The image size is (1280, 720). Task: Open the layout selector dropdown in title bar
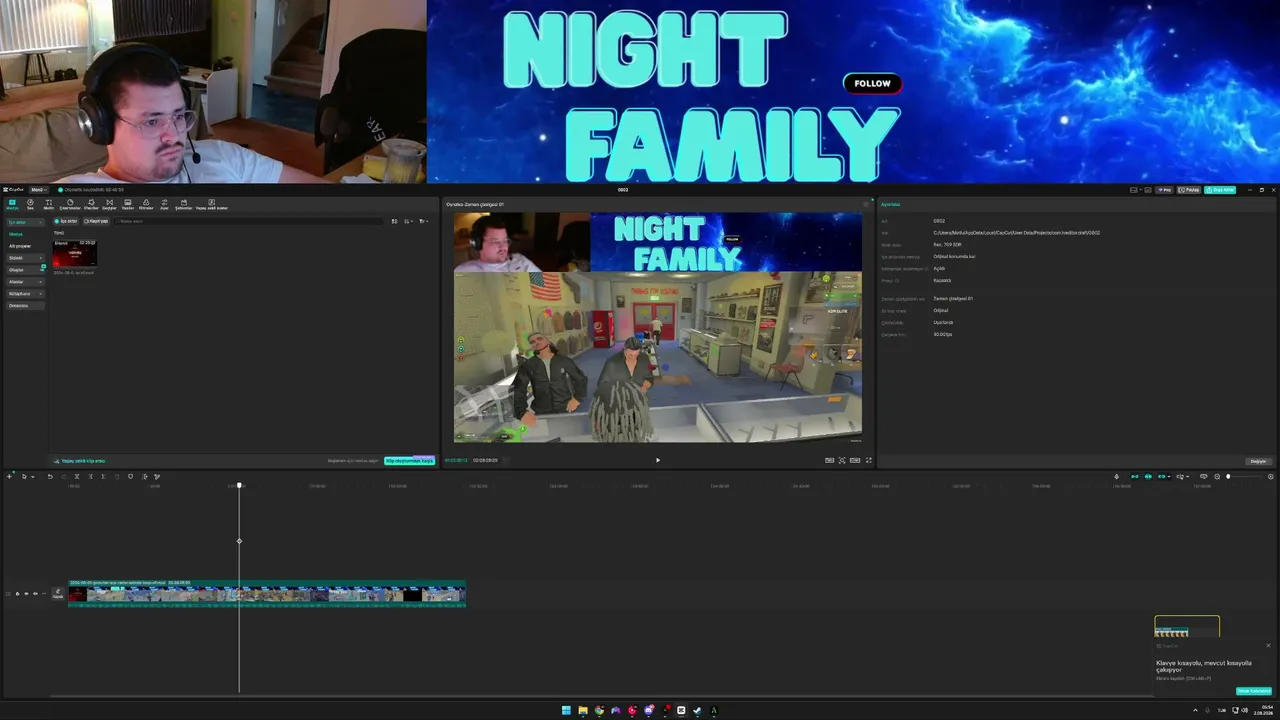[1135, 189]
